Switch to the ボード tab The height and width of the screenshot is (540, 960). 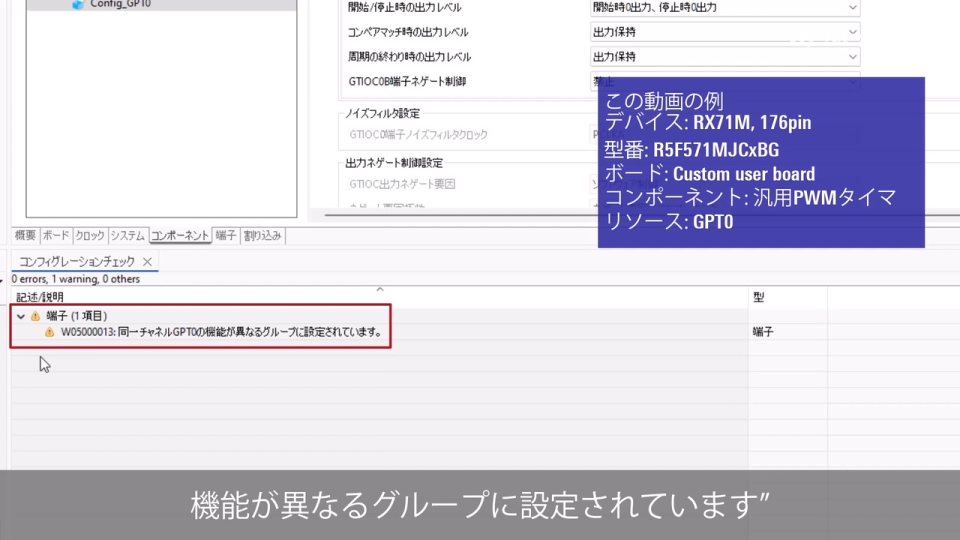tap(56, 236)
